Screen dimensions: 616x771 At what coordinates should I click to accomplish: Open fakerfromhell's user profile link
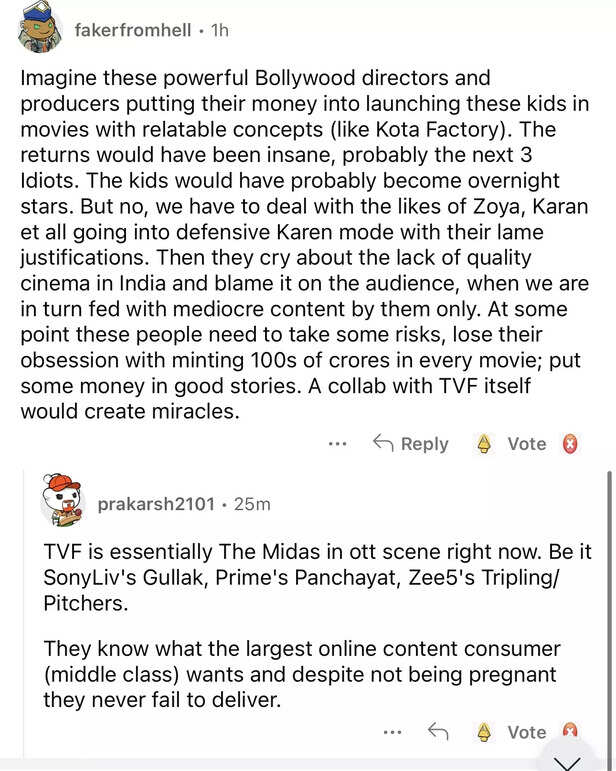[x=132, y=30]
